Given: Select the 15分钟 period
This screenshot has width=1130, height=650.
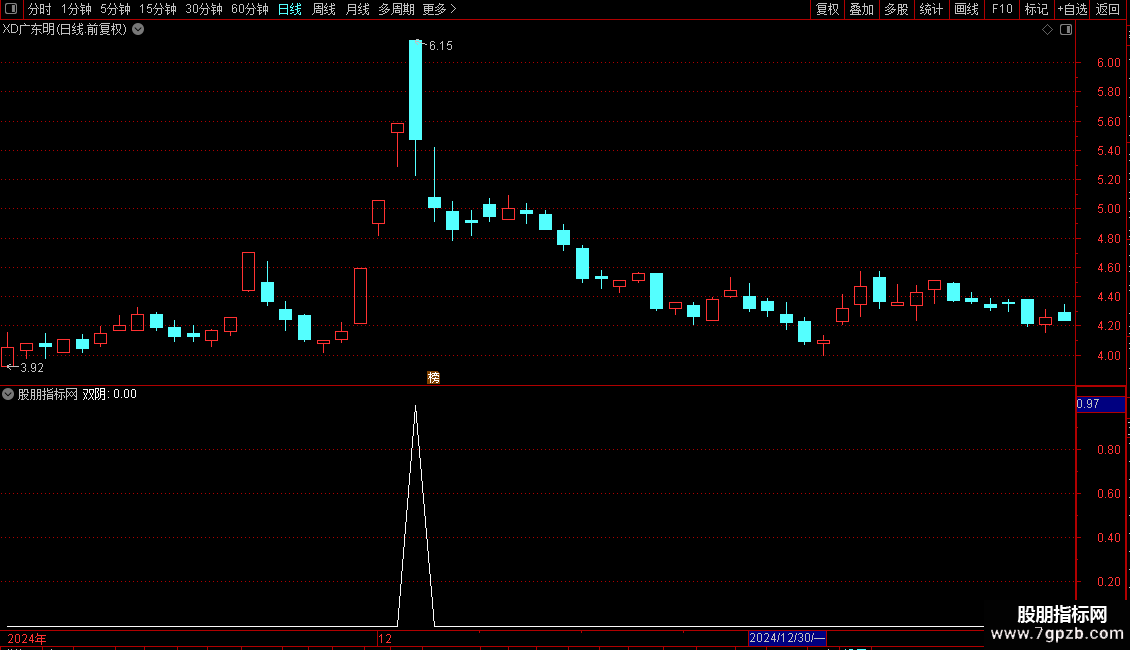Looking at the screenshot, I should (x=157, y=9).
